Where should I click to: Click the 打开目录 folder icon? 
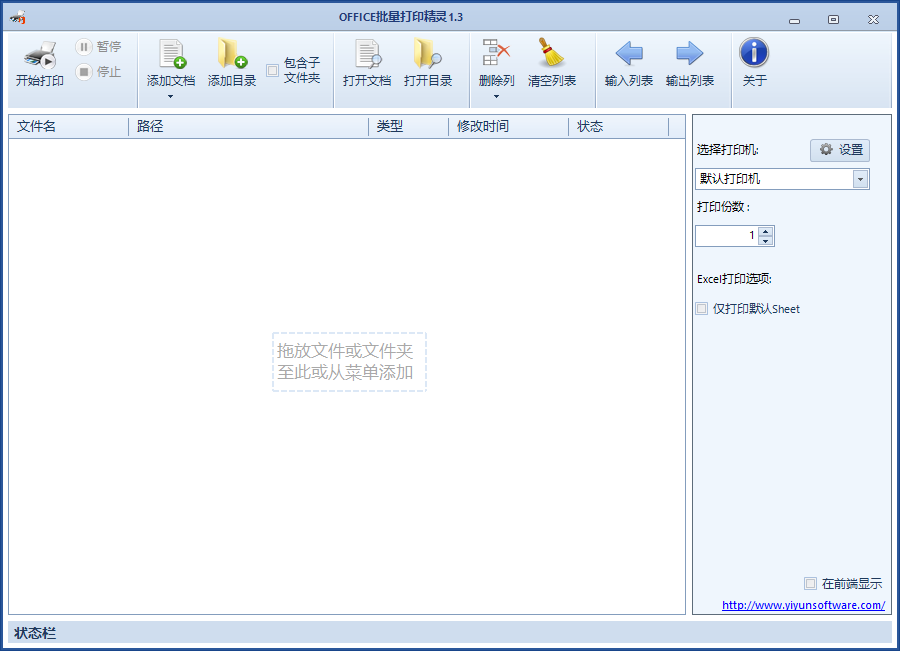pos(428,55)
